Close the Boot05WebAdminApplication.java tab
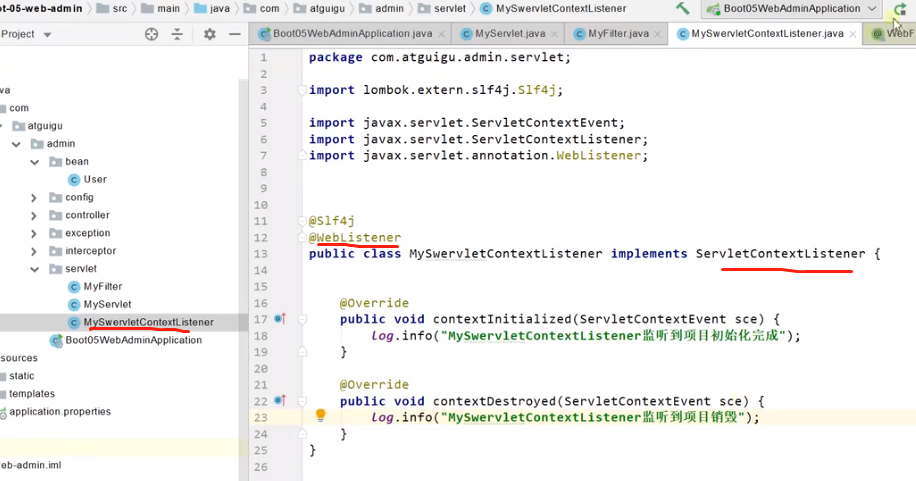This screenshot has height=481, width=916. tap(442, 34)
